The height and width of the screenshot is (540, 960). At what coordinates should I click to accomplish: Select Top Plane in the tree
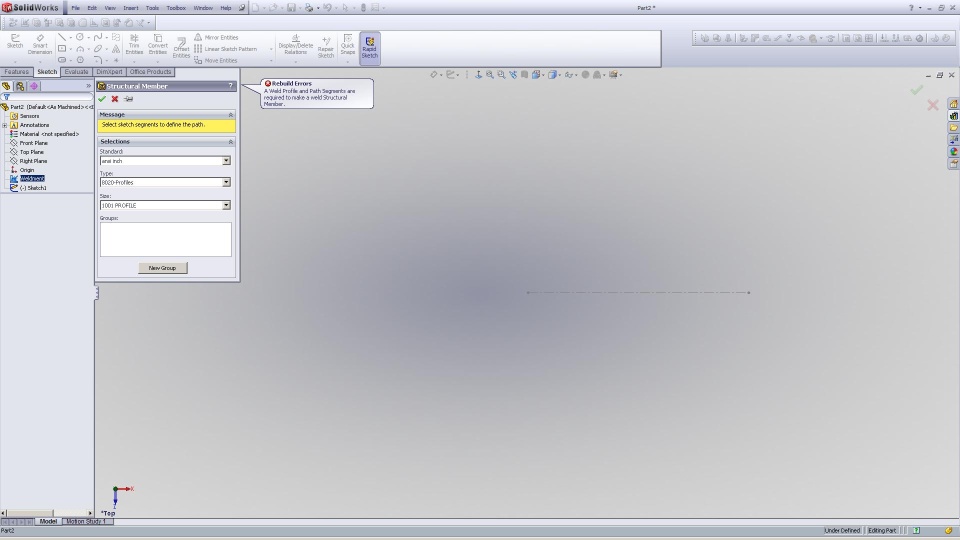click(31, 152)
